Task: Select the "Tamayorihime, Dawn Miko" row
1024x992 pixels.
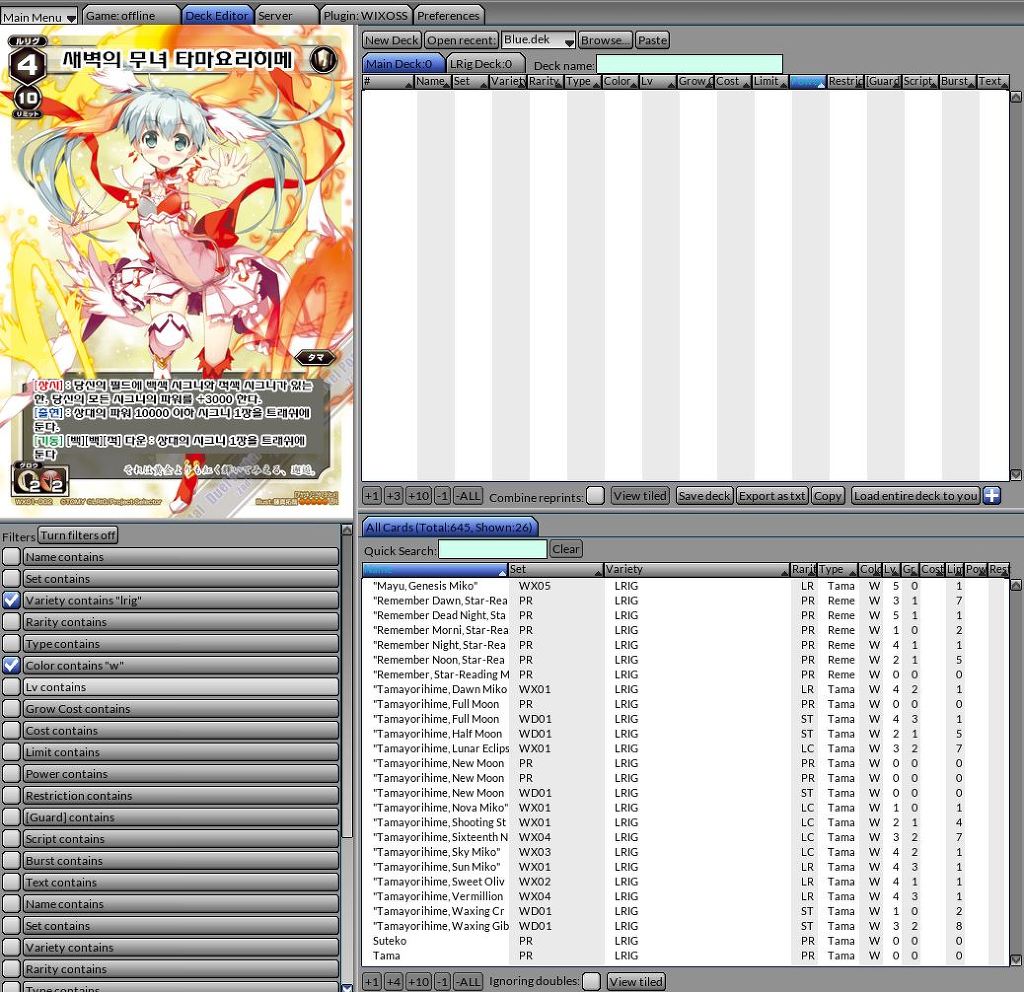Action: (685, 689)
